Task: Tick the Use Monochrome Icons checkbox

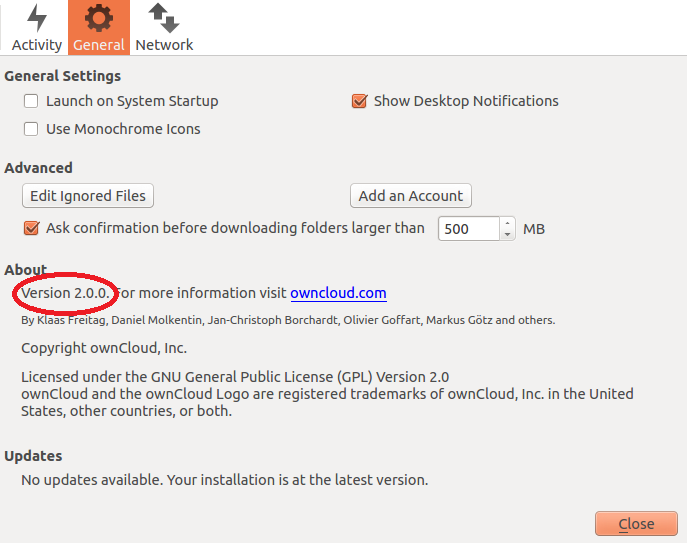Action: 31,129
